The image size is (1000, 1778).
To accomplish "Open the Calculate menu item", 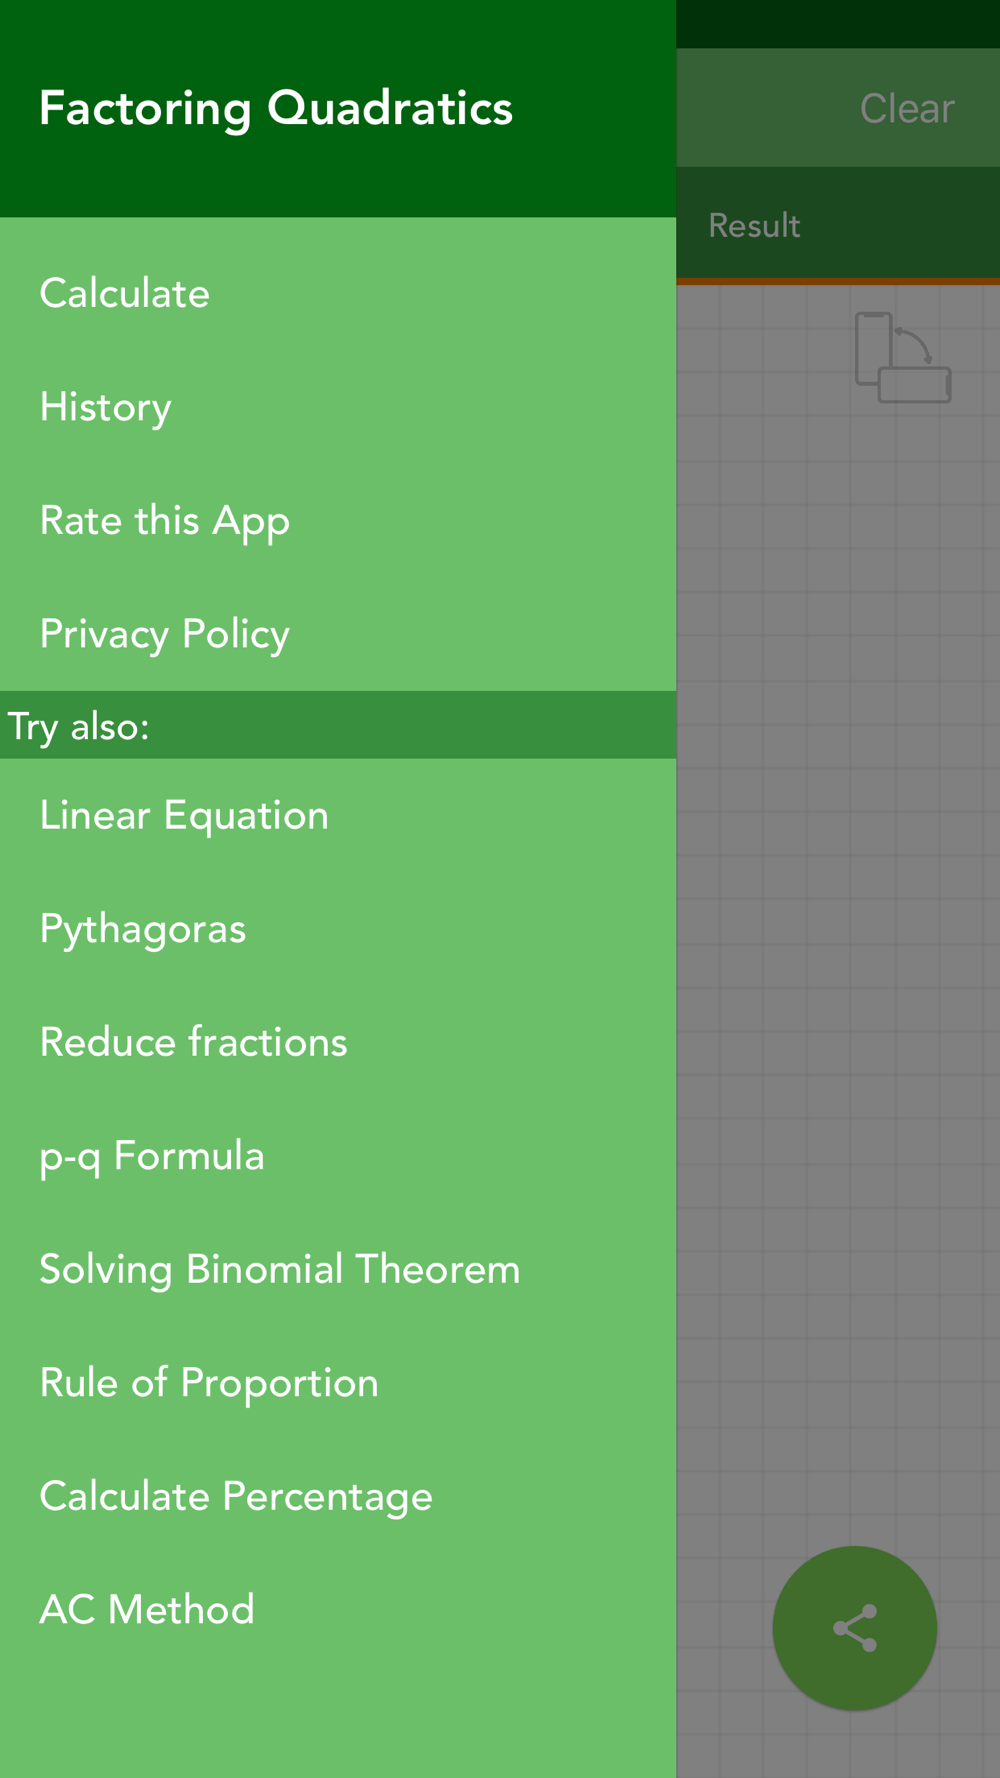I will [338, 294].
